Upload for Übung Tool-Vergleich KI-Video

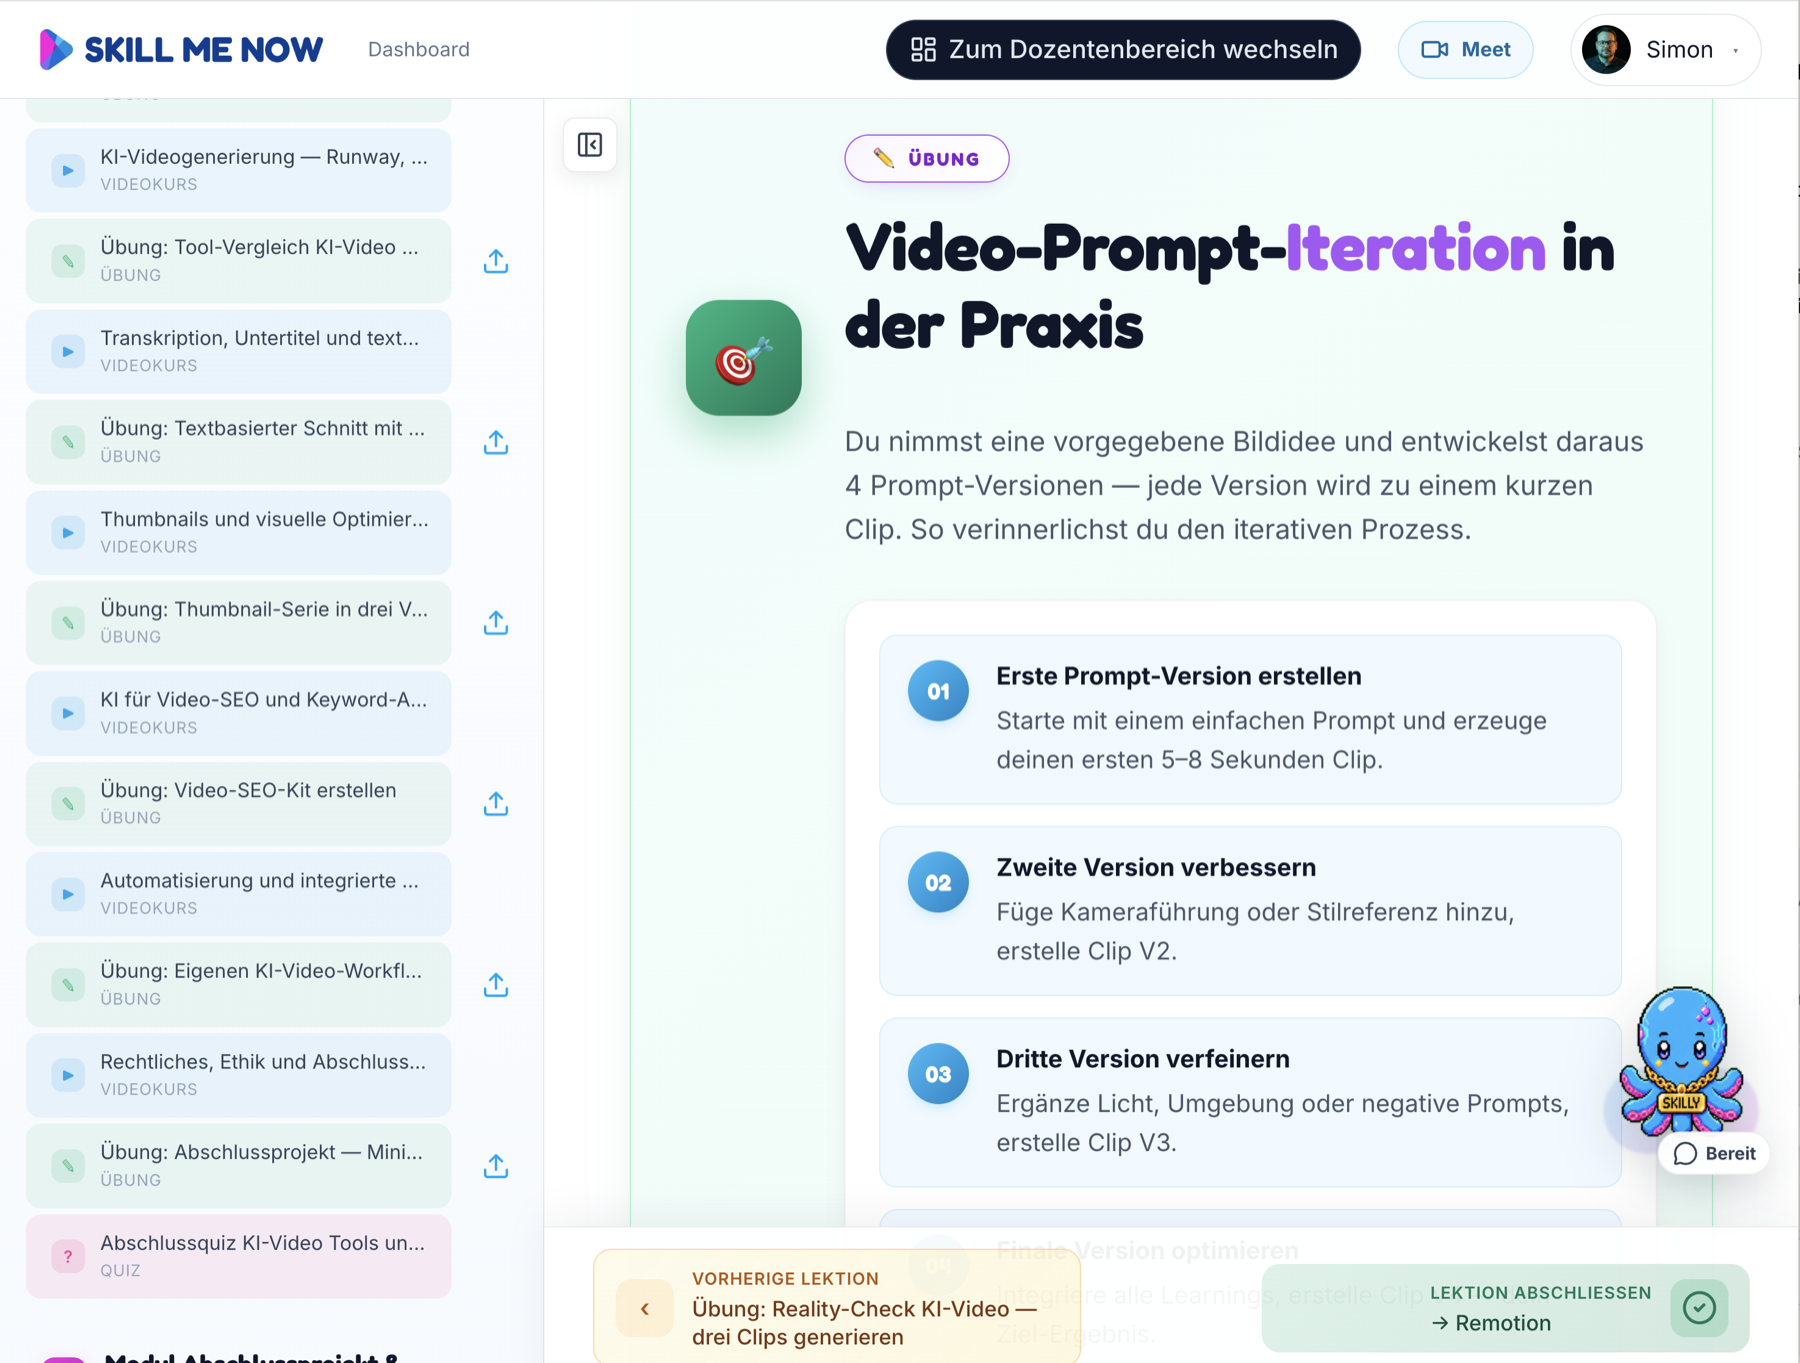[496, 261]
